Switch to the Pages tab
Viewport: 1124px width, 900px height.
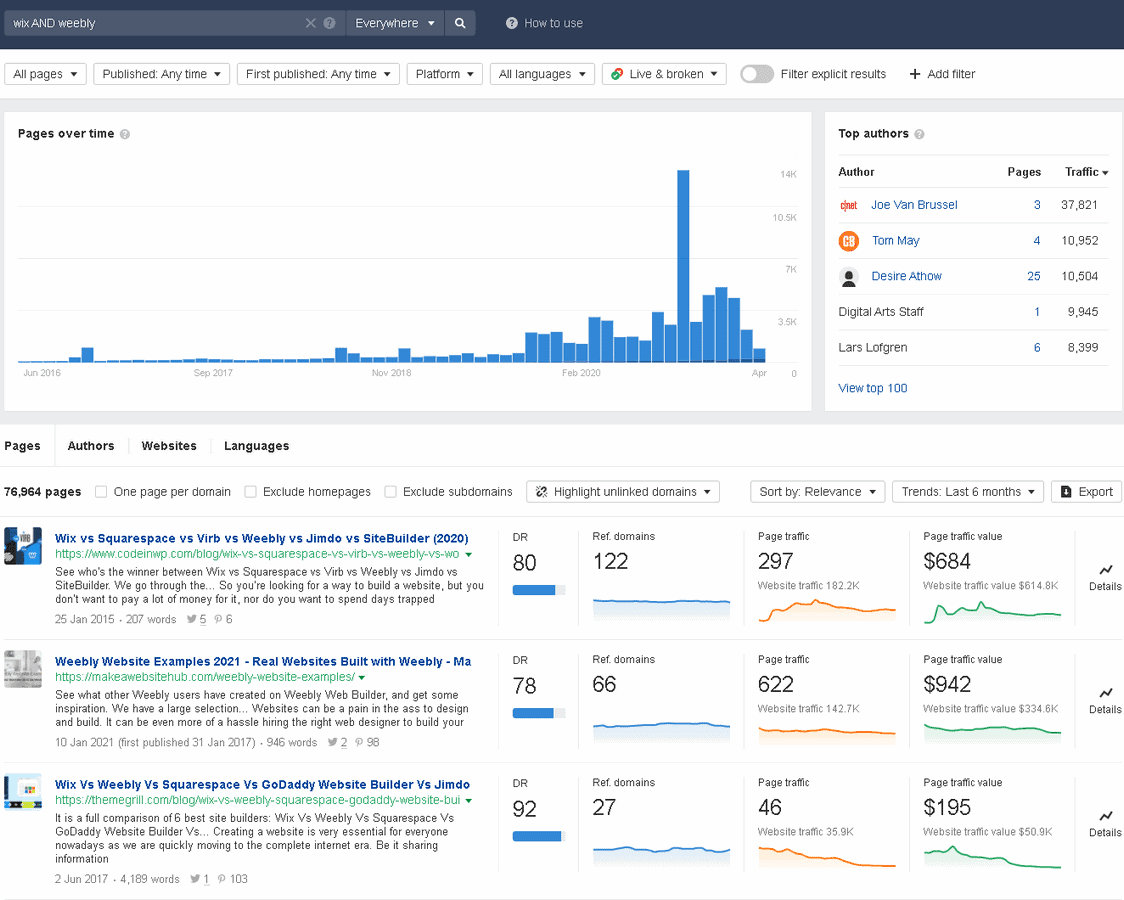22,446
